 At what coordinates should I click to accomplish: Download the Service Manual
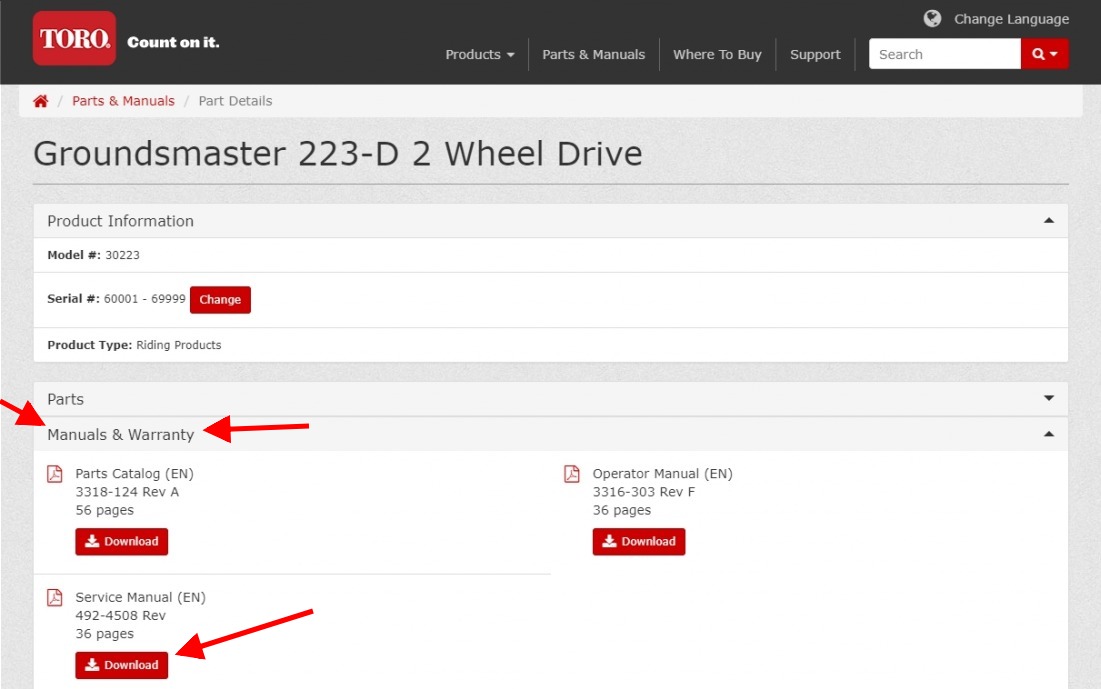click(x=122, y=666)
